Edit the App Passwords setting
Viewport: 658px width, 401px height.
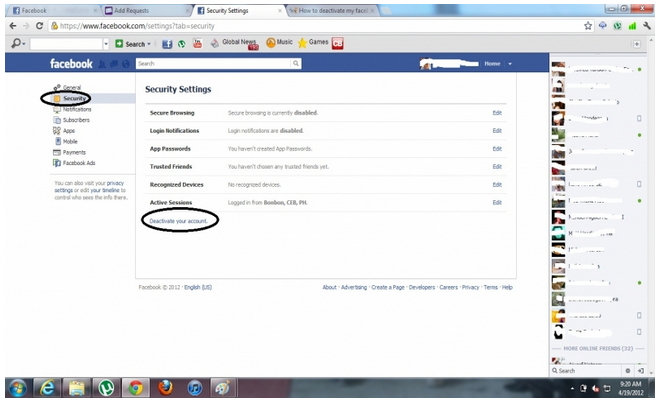click(497, 149)
